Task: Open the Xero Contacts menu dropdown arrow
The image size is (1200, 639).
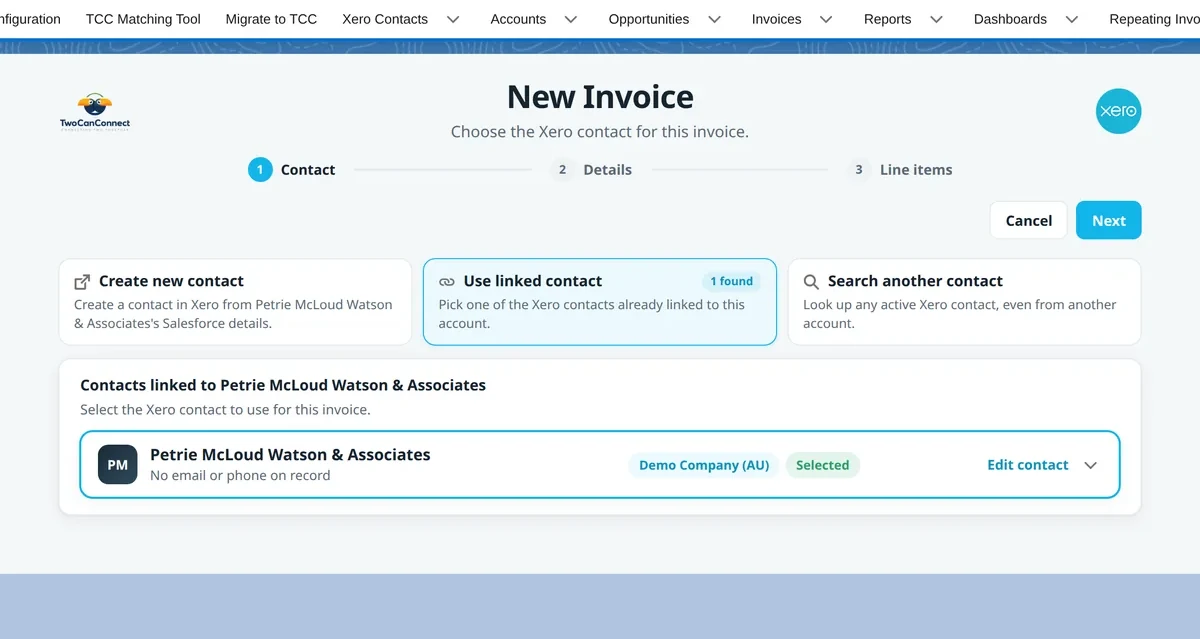Action: pyautogui.click(x=453, y=19)
